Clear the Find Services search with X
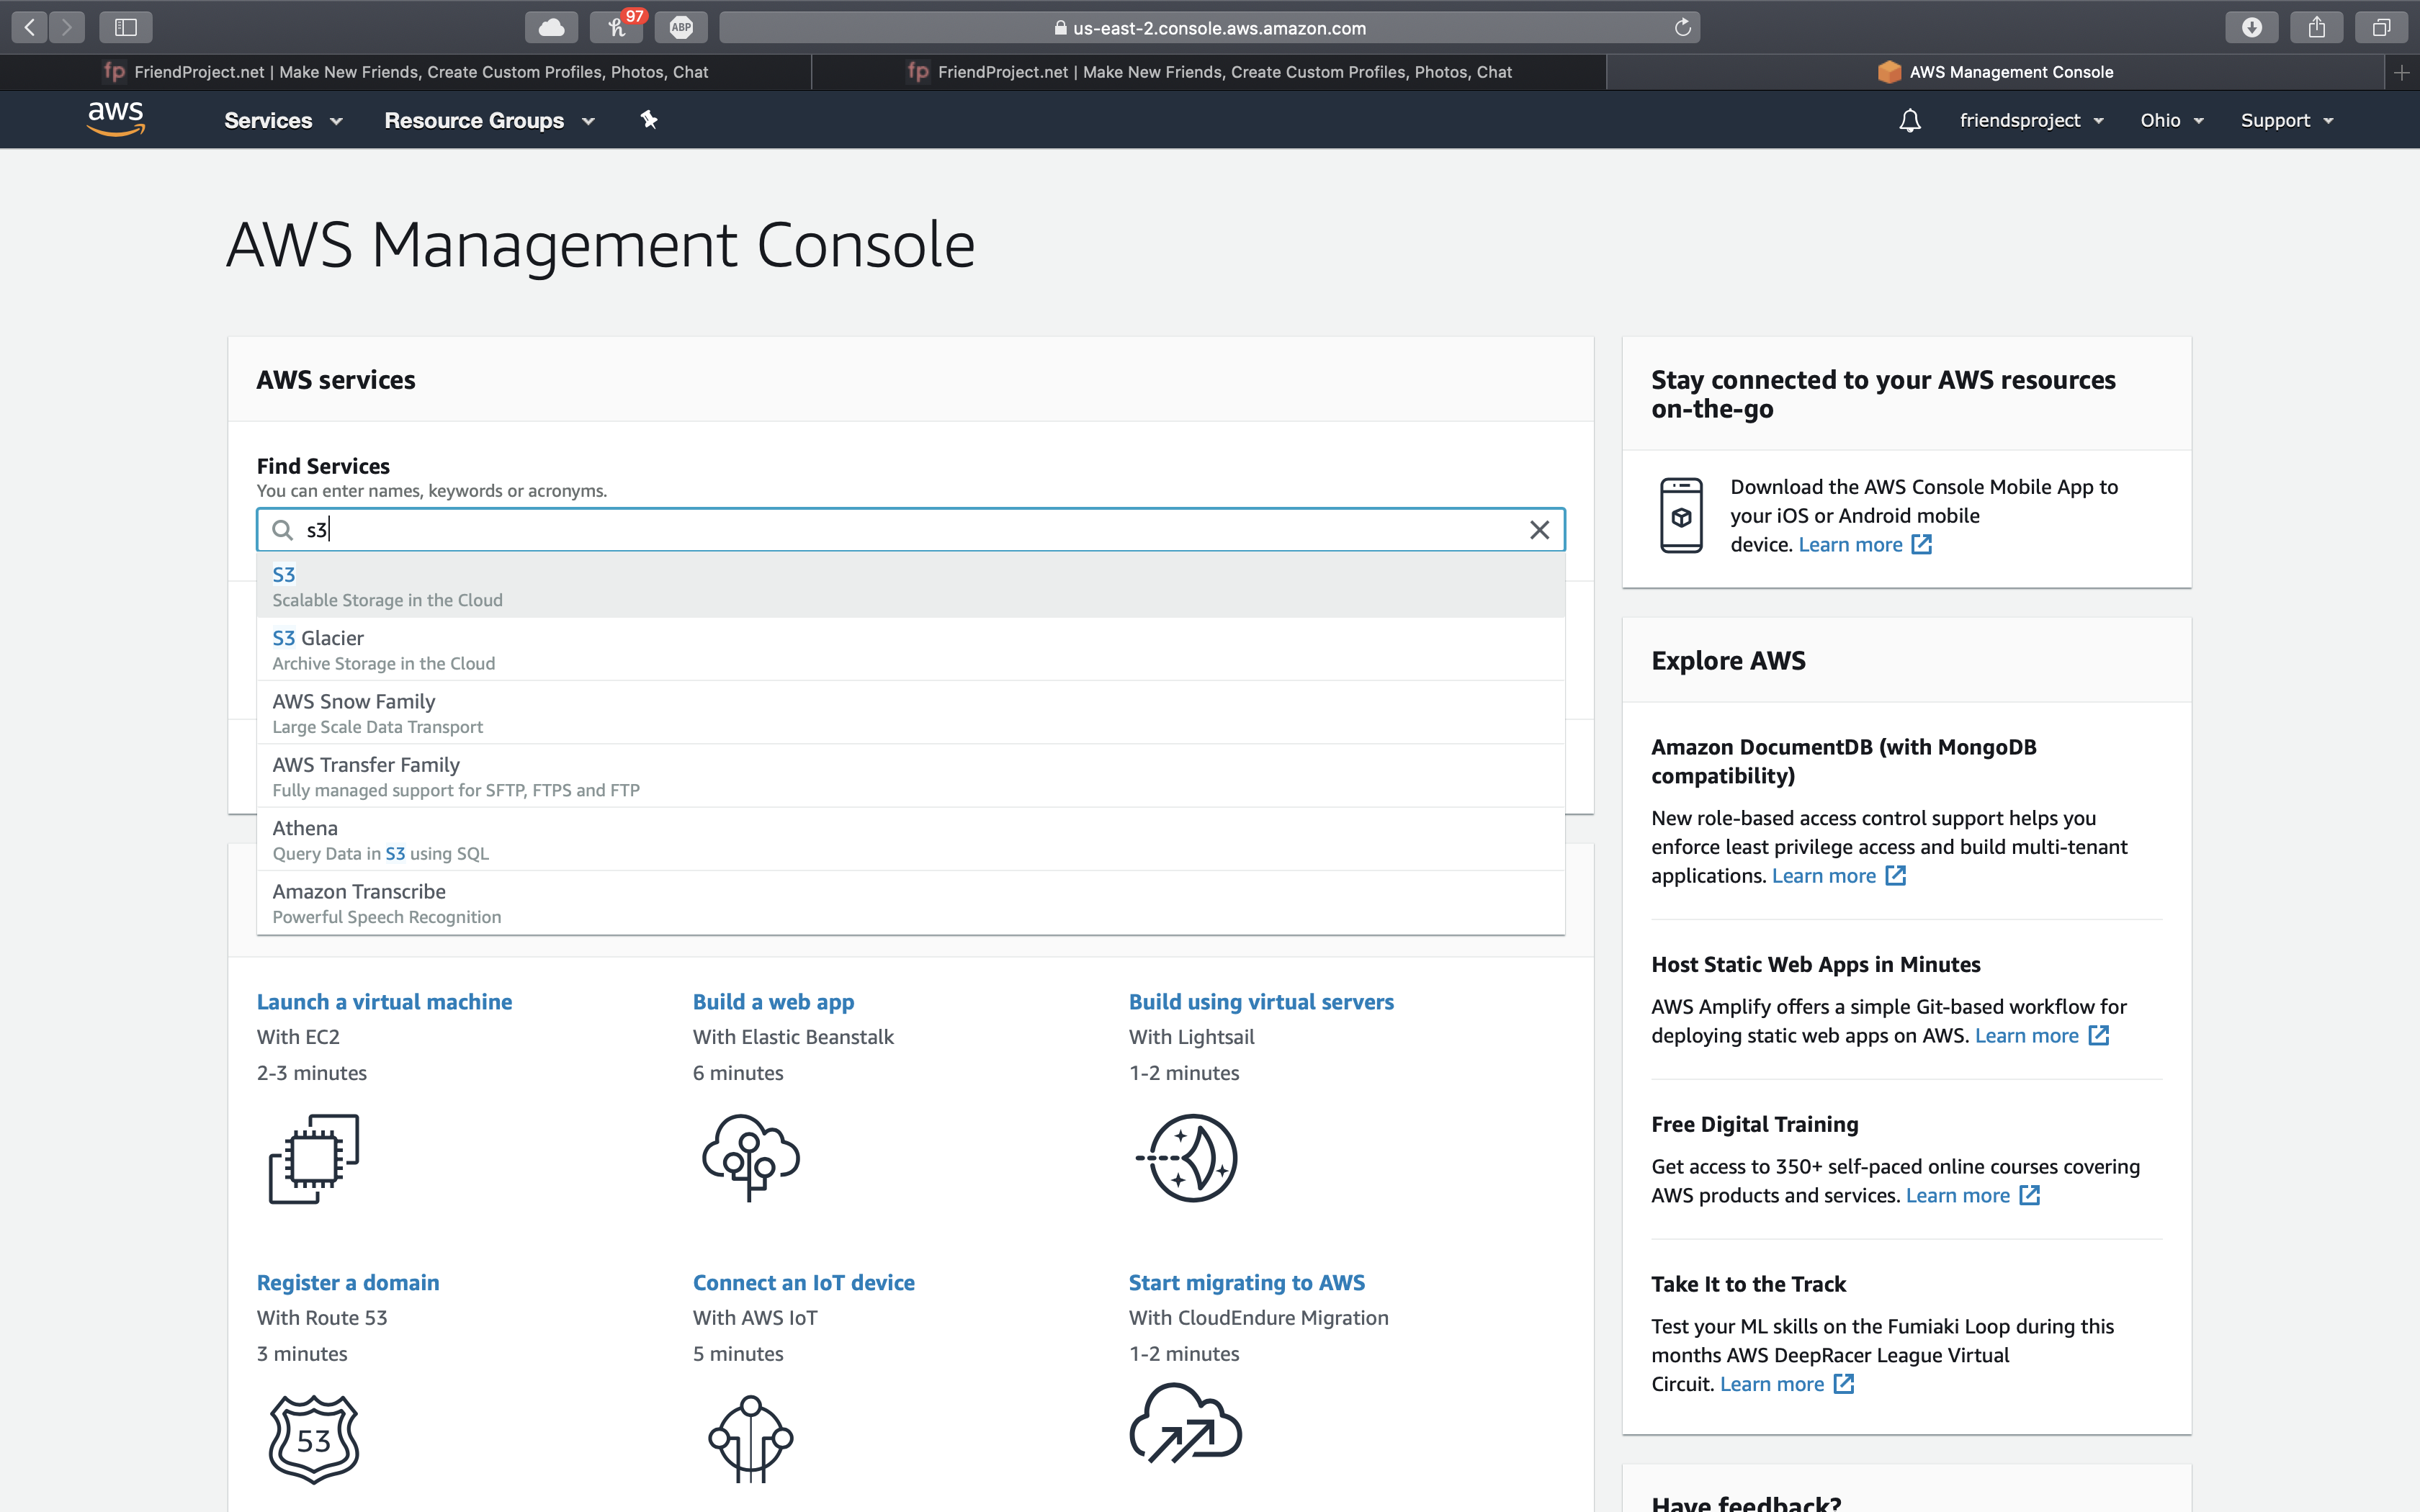Screen dimensions: 2420x1512 [x=1539, y=530]
